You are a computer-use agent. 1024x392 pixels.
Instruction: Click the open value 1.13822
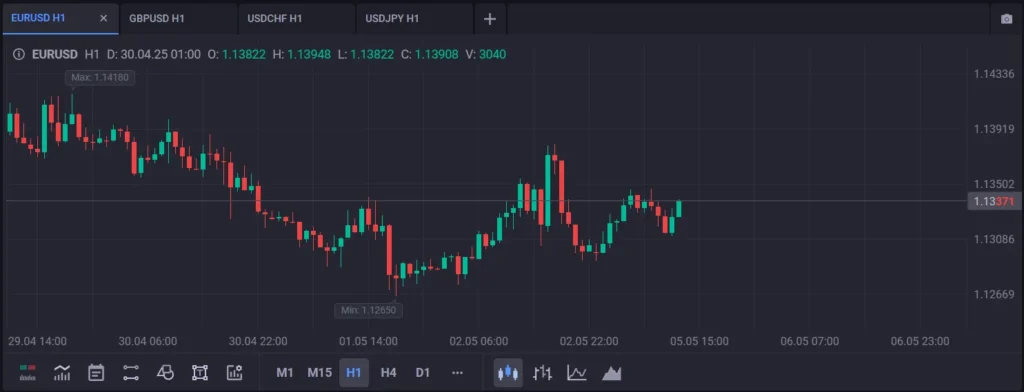click(x=244, y=54)
